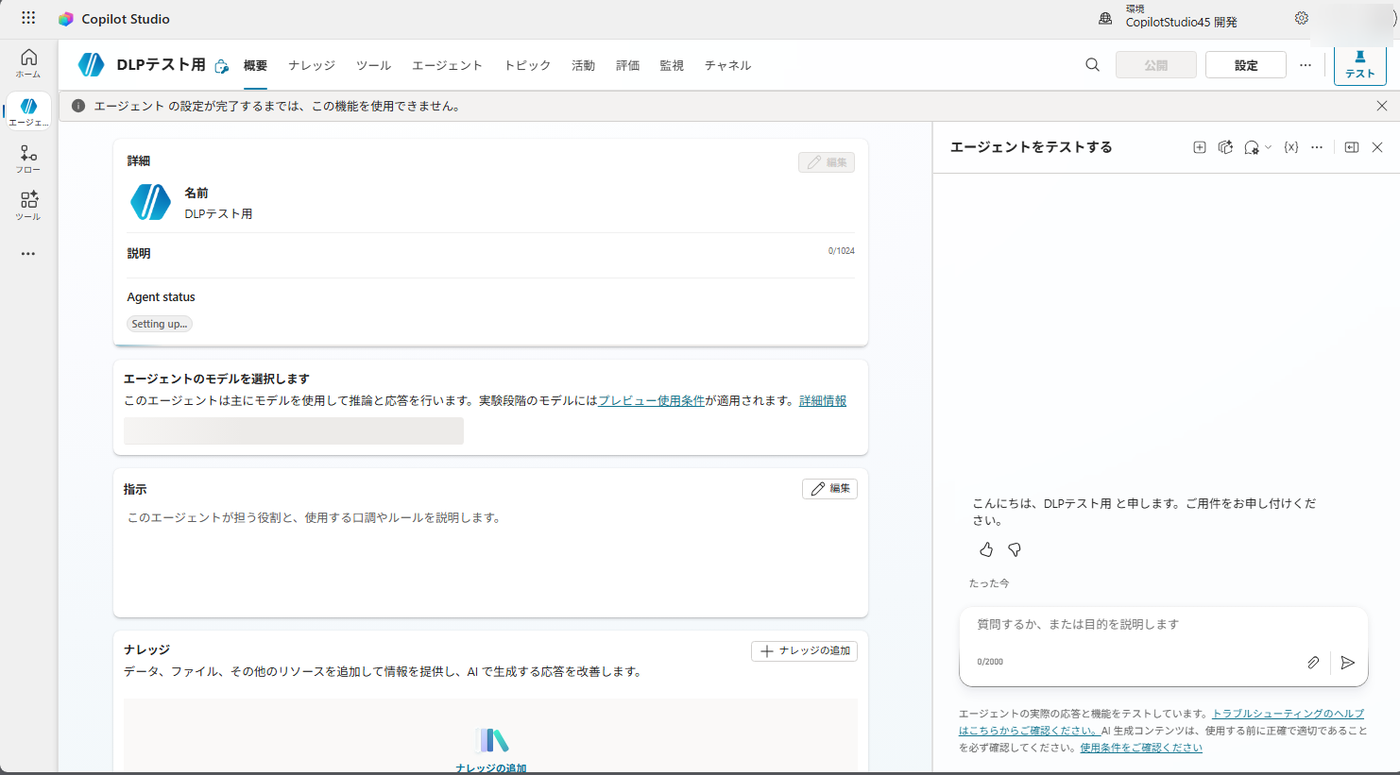1400x775 pixels.
Task: Open the プレビュー使用条件 link
Action: coord(652,401)
